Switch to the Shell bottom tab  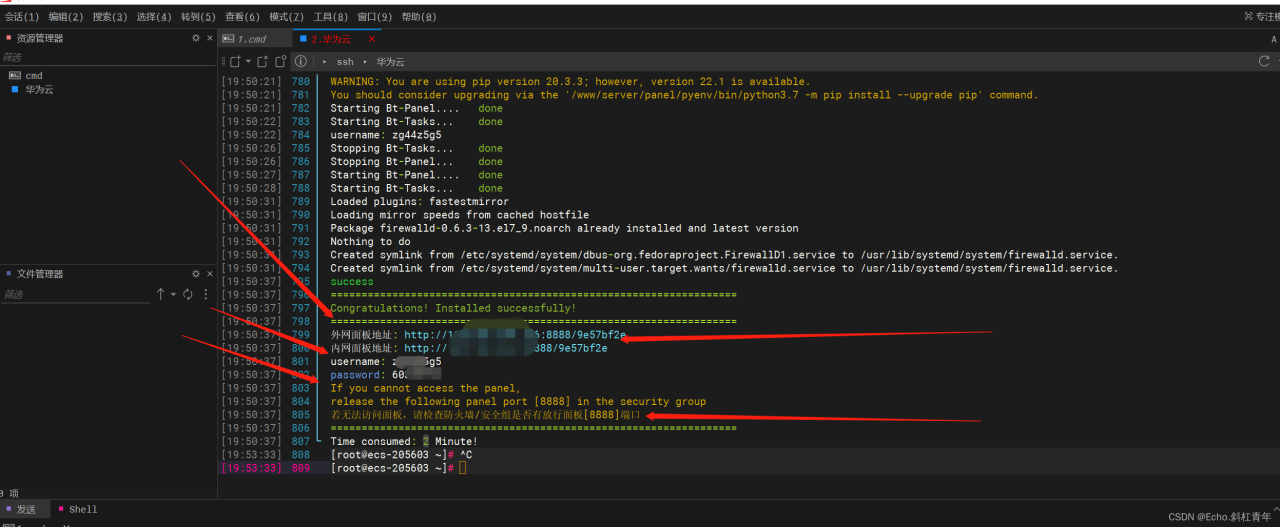(82, 509)
